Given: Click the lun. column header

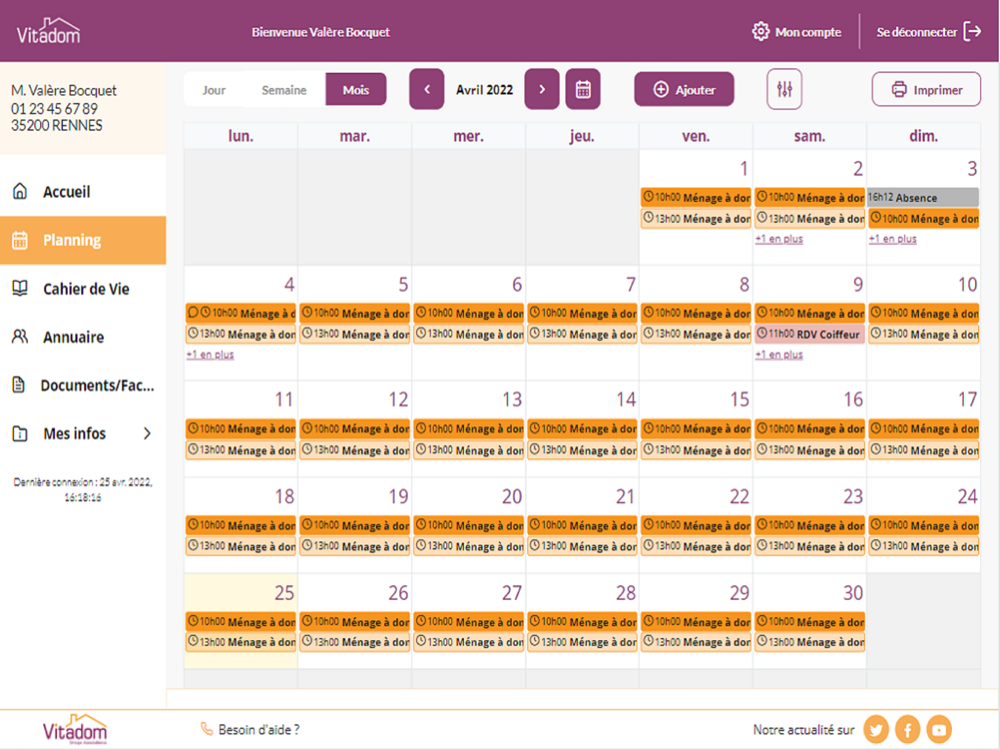Looking at the screenshot, I should [x=240, y=136].
